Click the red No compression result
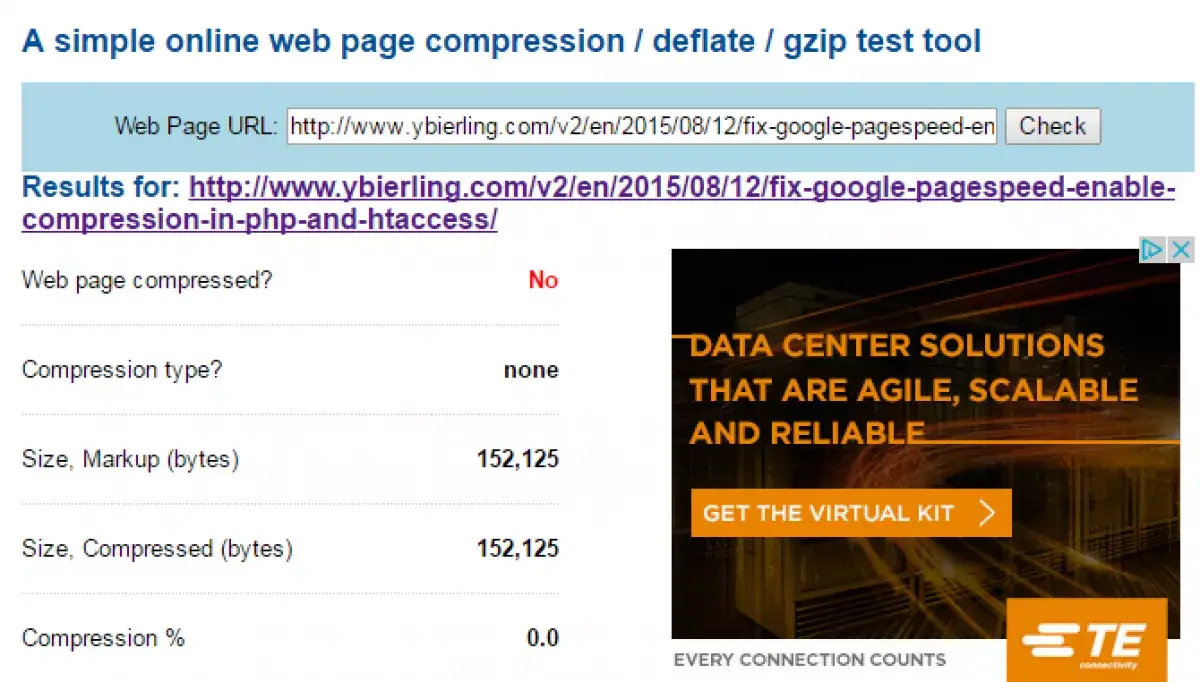Viewport: 1200px width, 682px height. coord(543,280)
